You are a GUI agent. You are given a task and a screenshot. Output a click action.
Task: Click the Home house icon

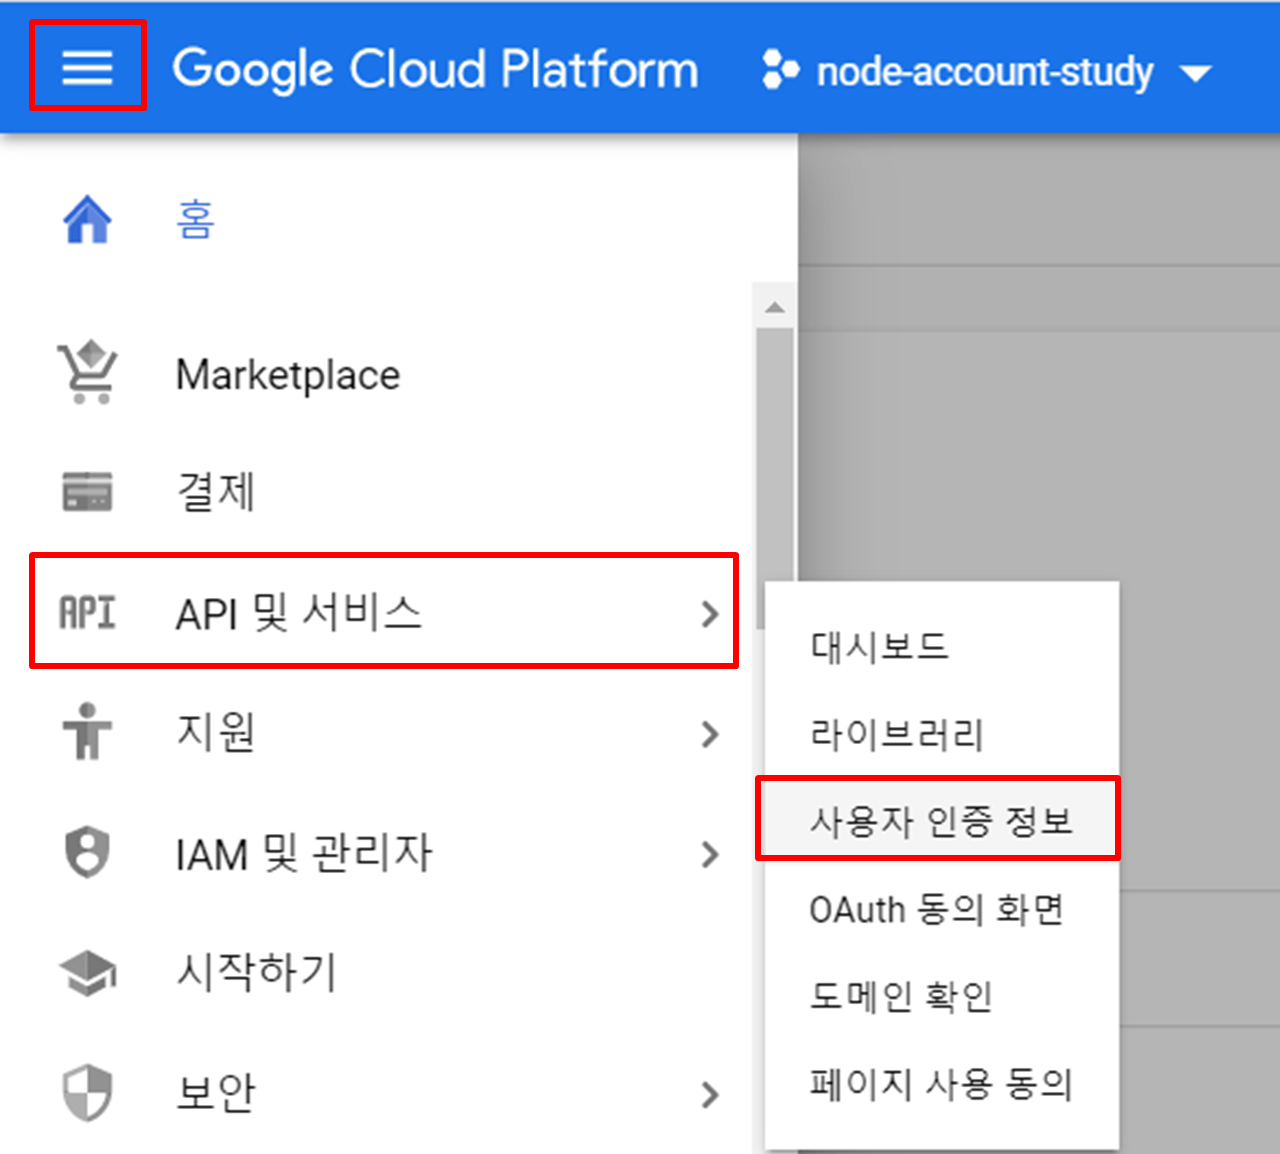pos(87,219)
